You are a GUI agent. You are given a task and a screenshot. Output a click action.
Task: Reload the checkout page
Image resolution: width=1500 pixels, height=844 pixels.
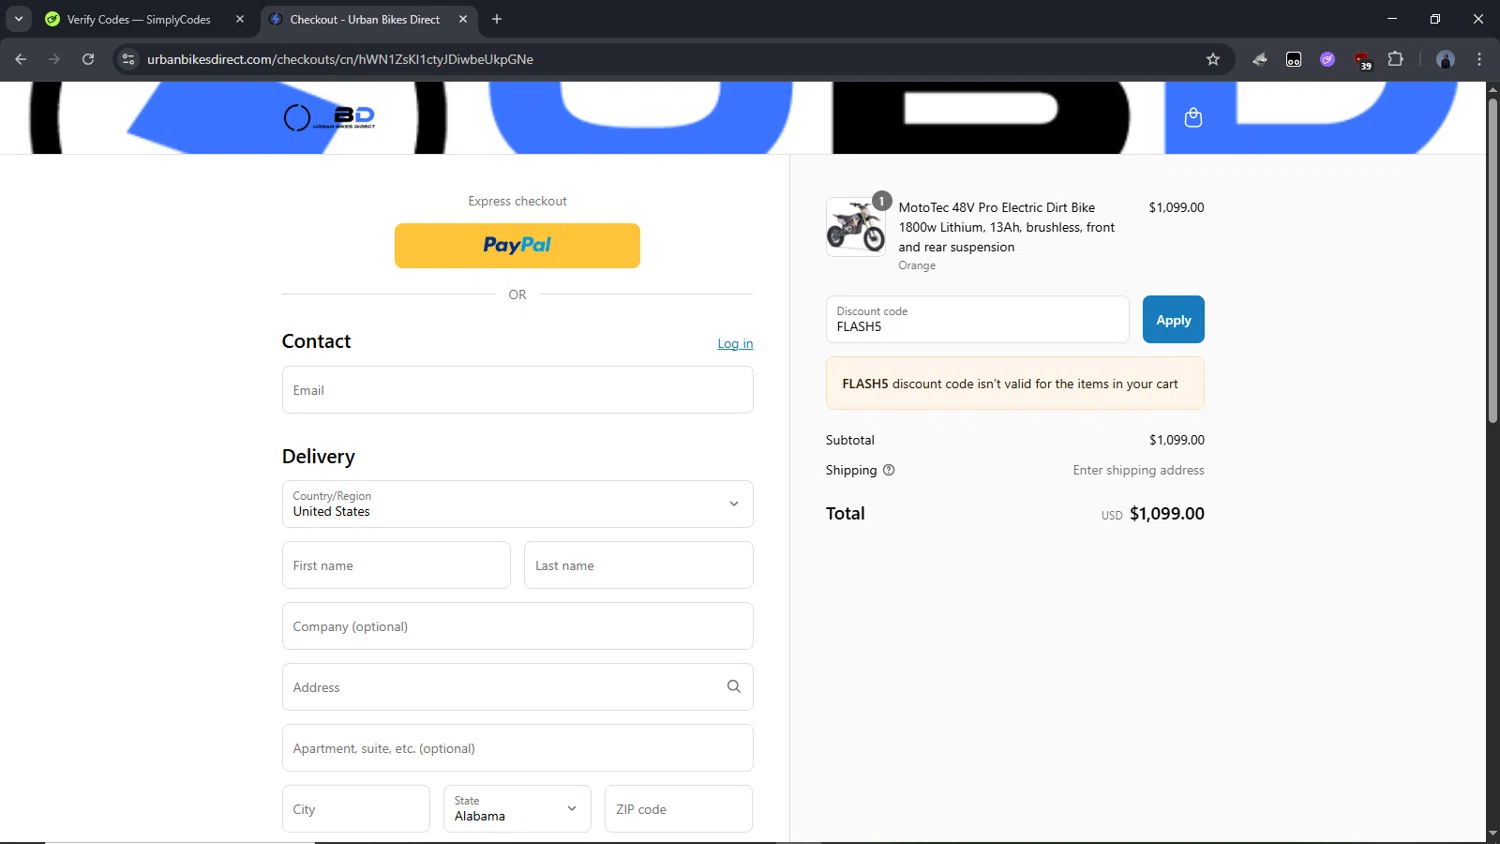88,59
